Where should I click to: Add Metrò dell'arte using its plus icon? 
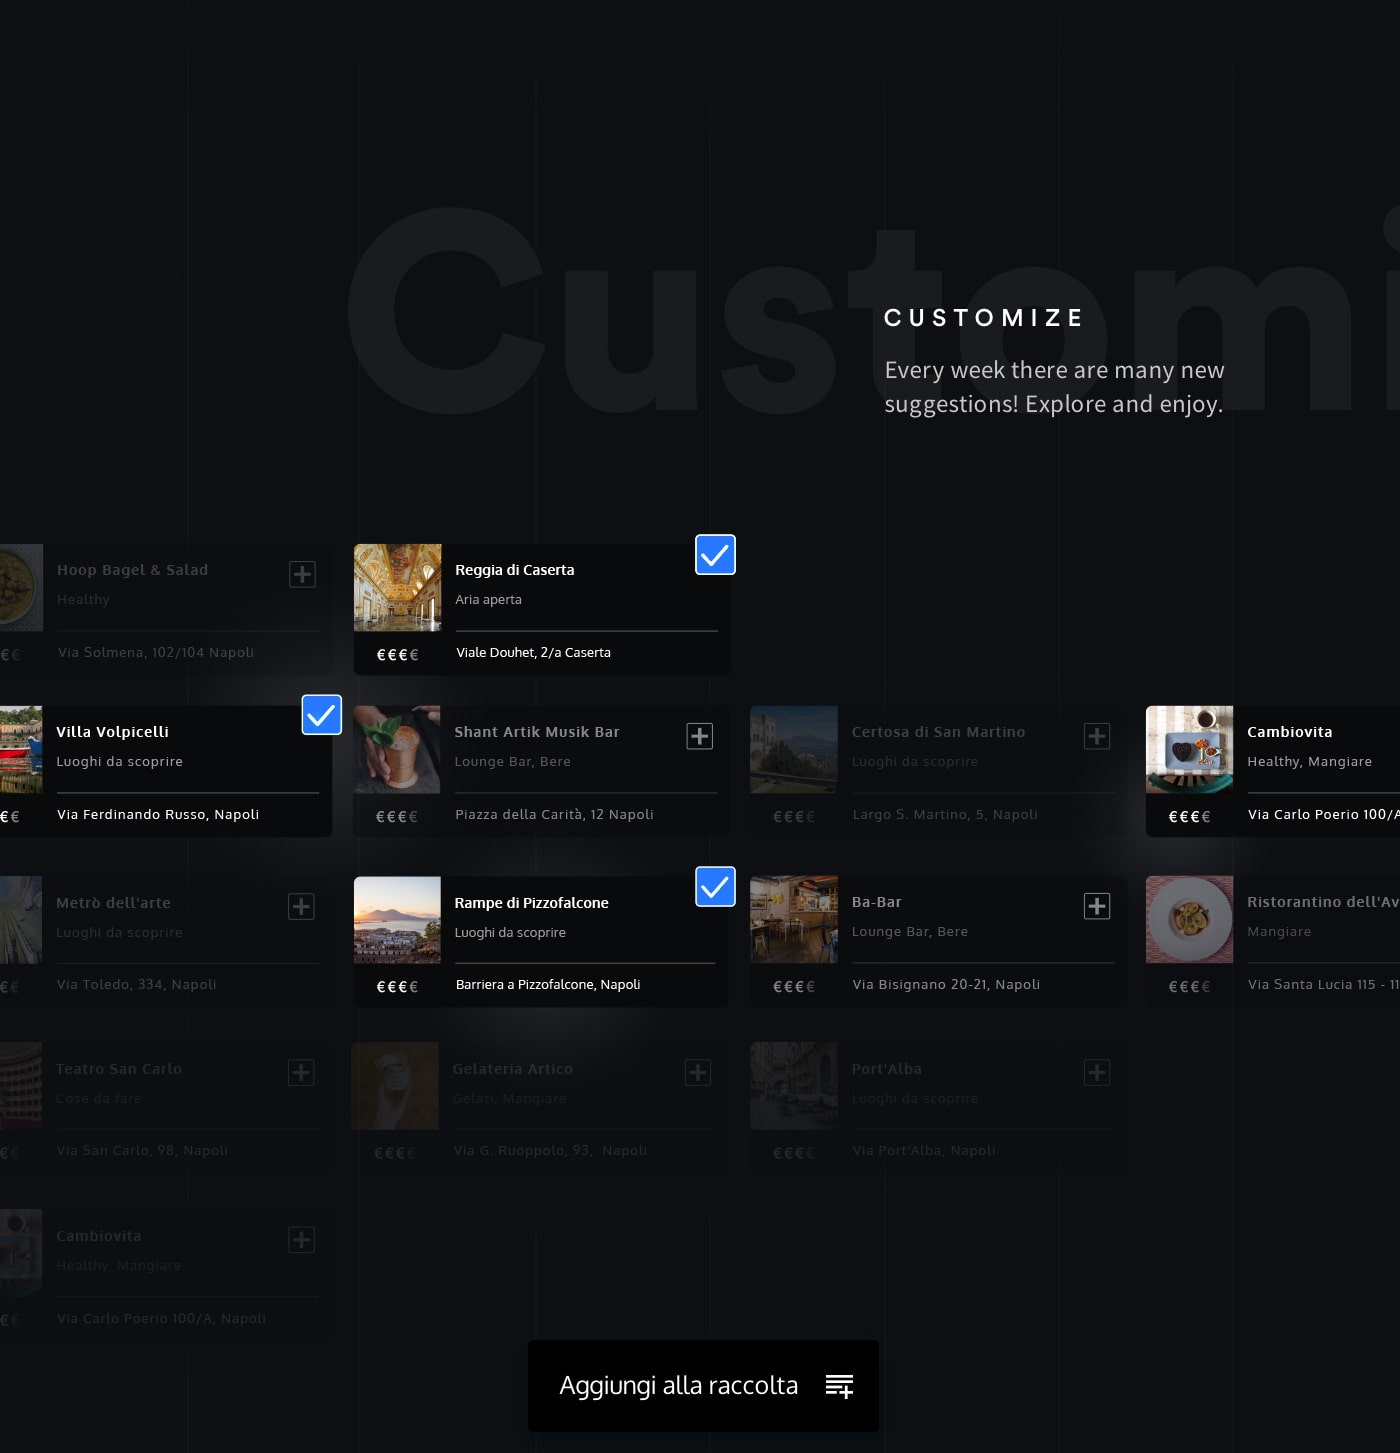(x=301, y=906)
